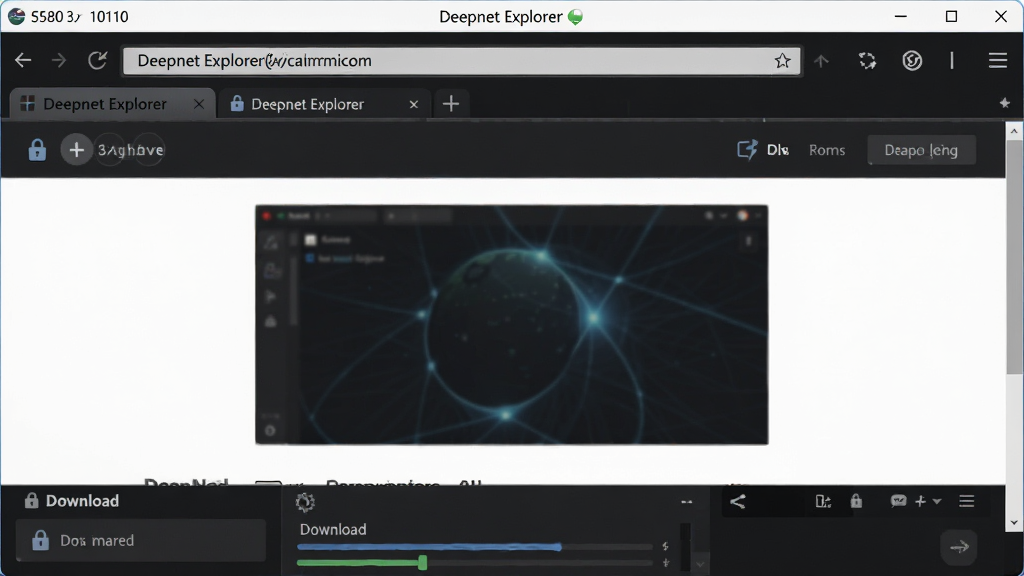Click the dashes icon in download panel
This screenshot has height=576, width=1024.
[x=686, y=502]
